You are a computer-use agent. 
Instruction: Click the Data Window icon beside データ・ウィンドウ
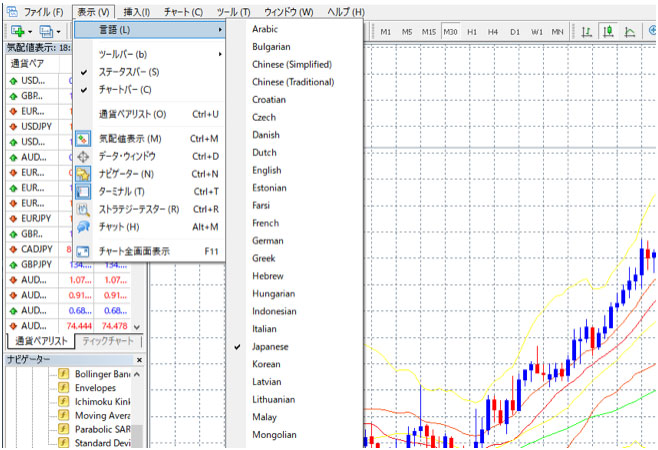click(x=83, y=156)
